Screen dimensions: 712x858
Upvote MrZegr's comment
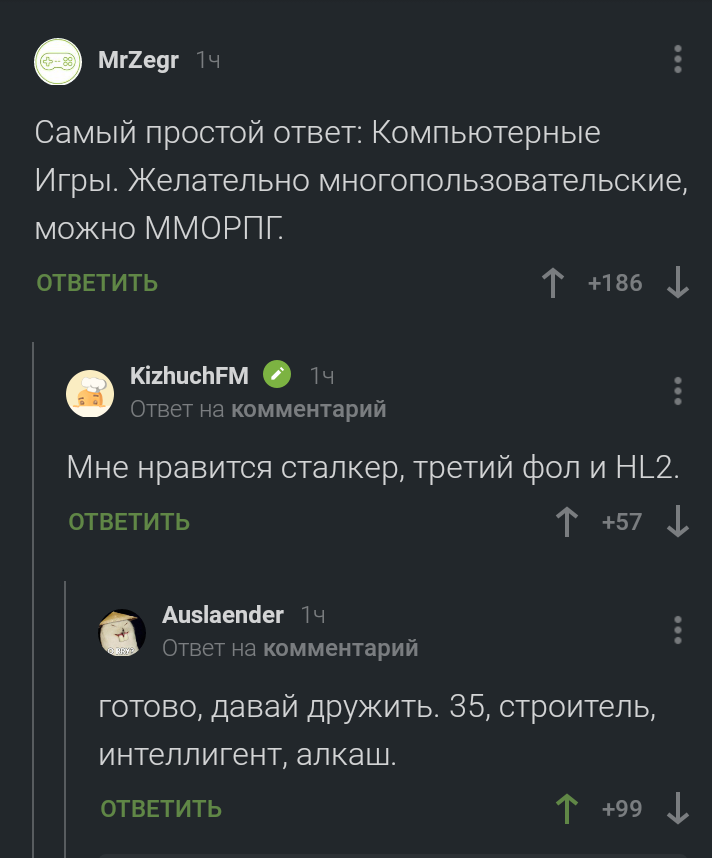(552, 283)
